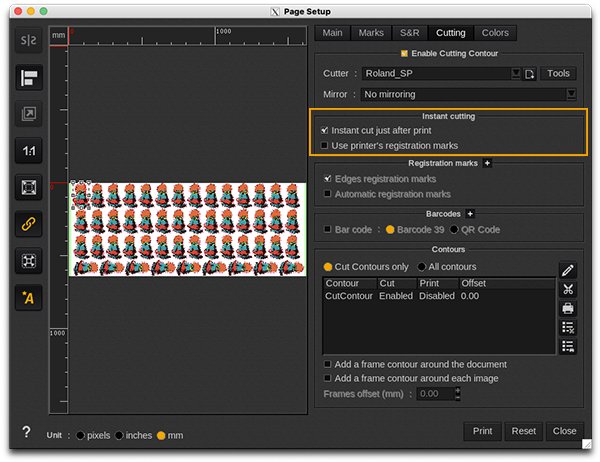Image resolution: width=600 pixels, height=462 pixels.
Task: Check Add a frame contour around each image
Action: (x=327, y=378)
